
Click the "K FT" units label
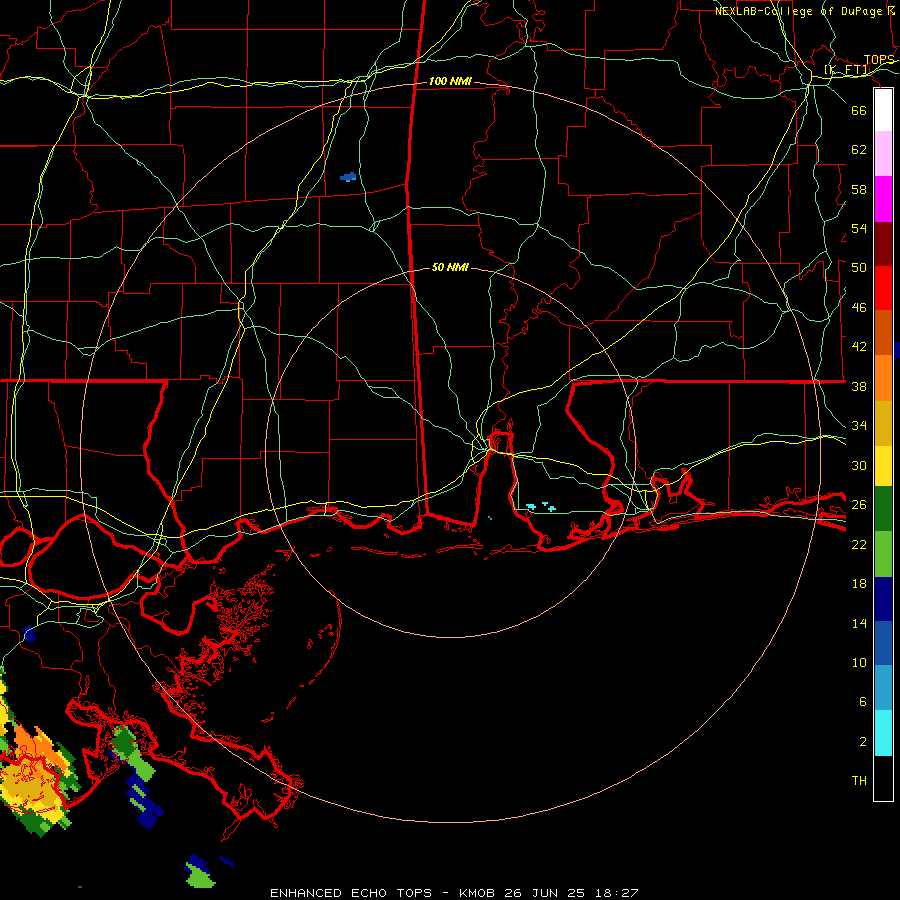pyautogui.click(x=847, y=70)
